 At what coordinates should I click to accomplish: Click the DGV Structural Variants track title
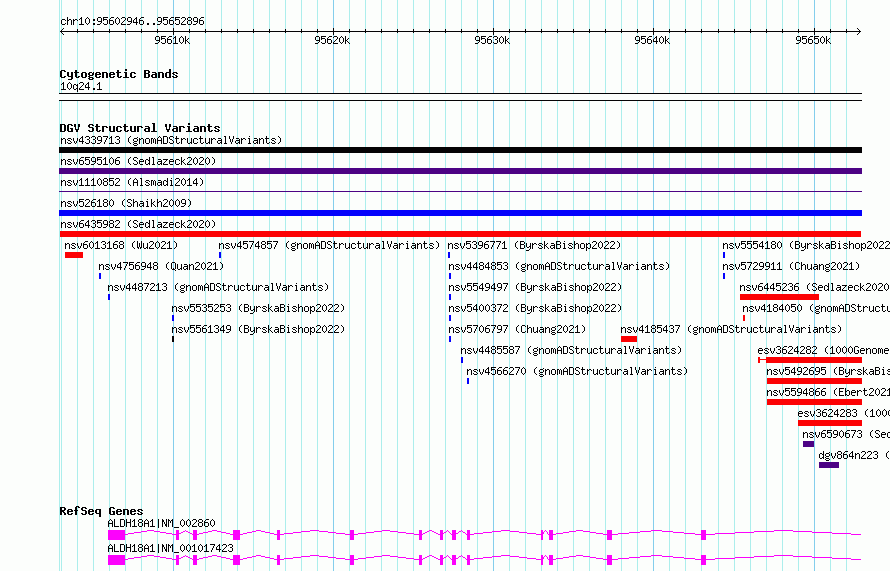click(140, 128)
